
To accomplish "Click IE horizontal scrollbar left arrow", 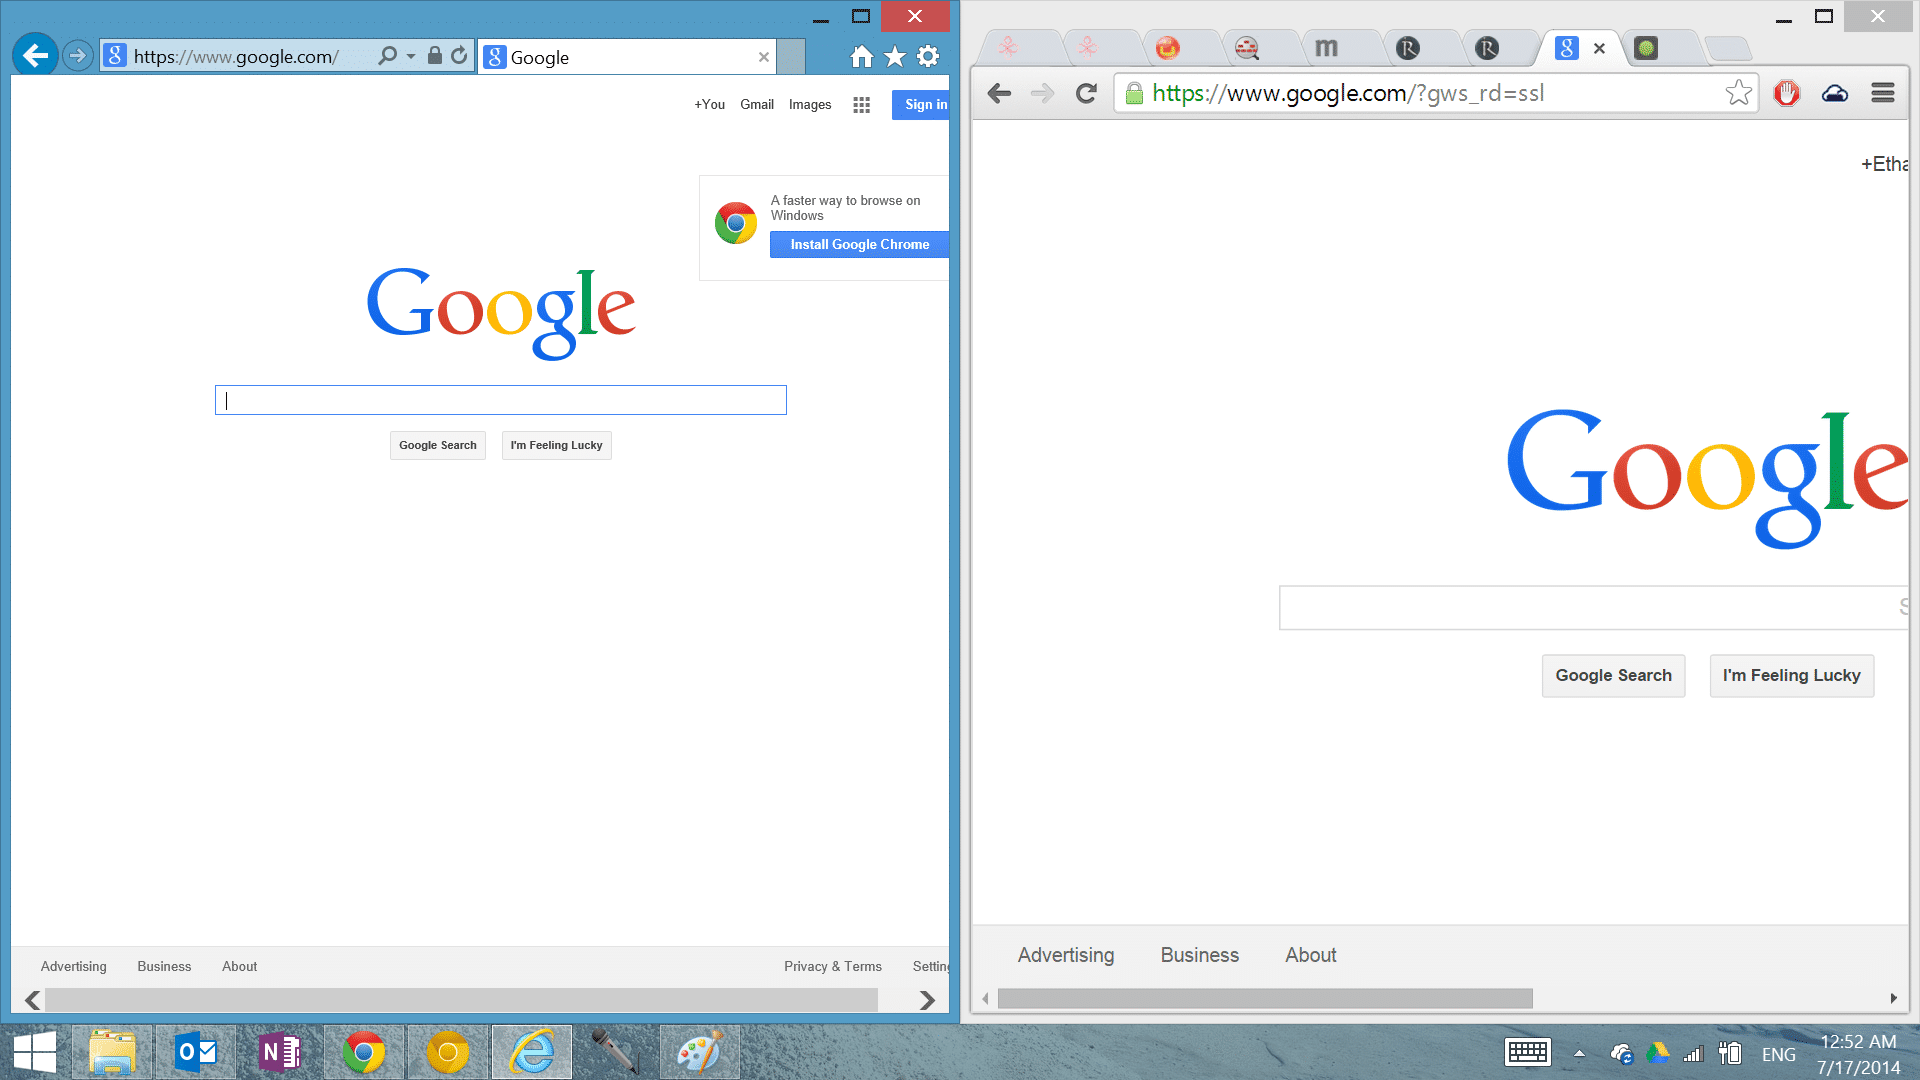I will click(32, 1000).
